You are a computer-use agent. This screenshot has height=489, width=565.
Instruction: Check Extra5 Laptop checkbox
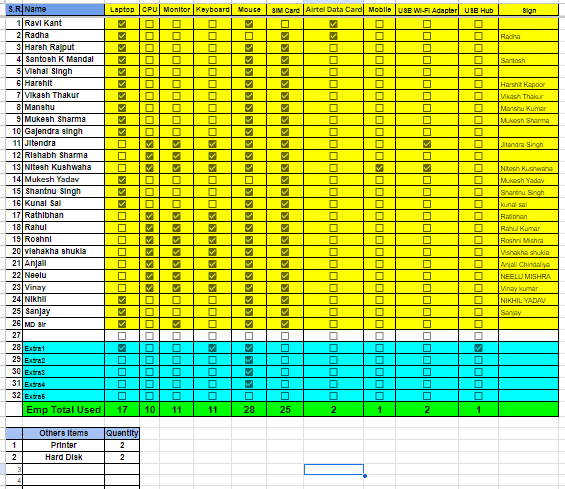click(122, 396)
